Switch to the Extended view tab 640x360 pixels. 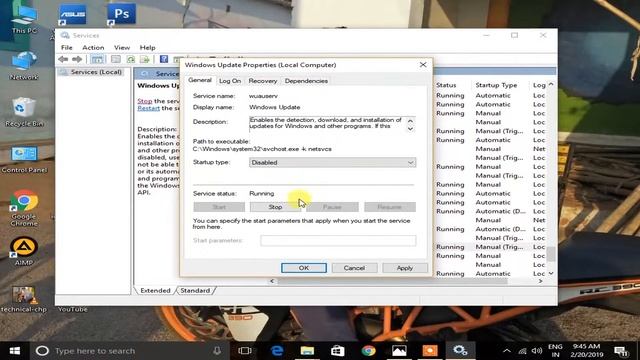tap(155, 290)
